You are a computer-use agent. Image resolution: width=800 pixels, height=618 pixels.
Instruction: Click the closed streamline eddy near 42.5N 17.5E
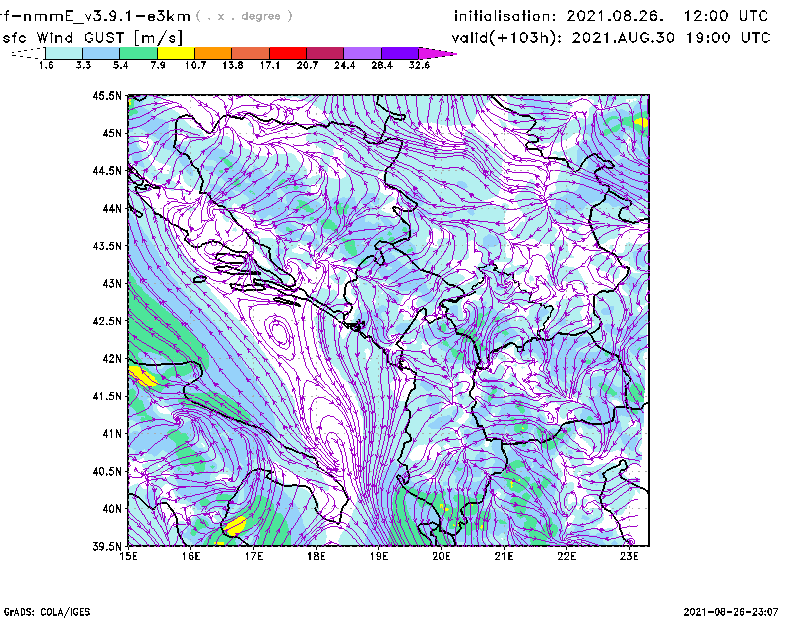278,332
